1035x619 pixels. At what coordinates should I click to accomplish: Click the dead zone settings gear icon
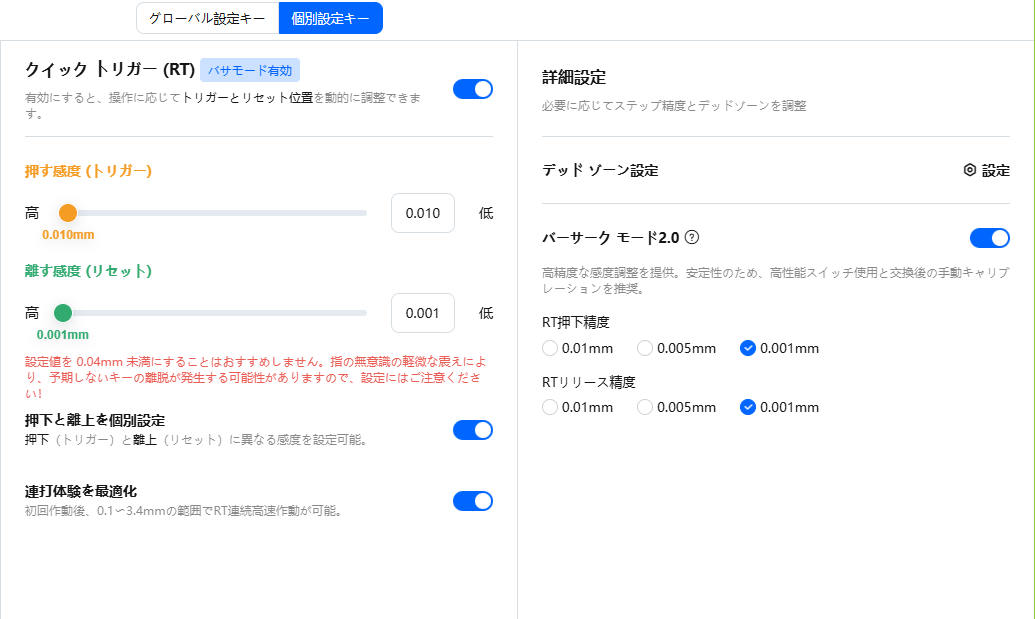pyautogui.click(x=969, y=170)
